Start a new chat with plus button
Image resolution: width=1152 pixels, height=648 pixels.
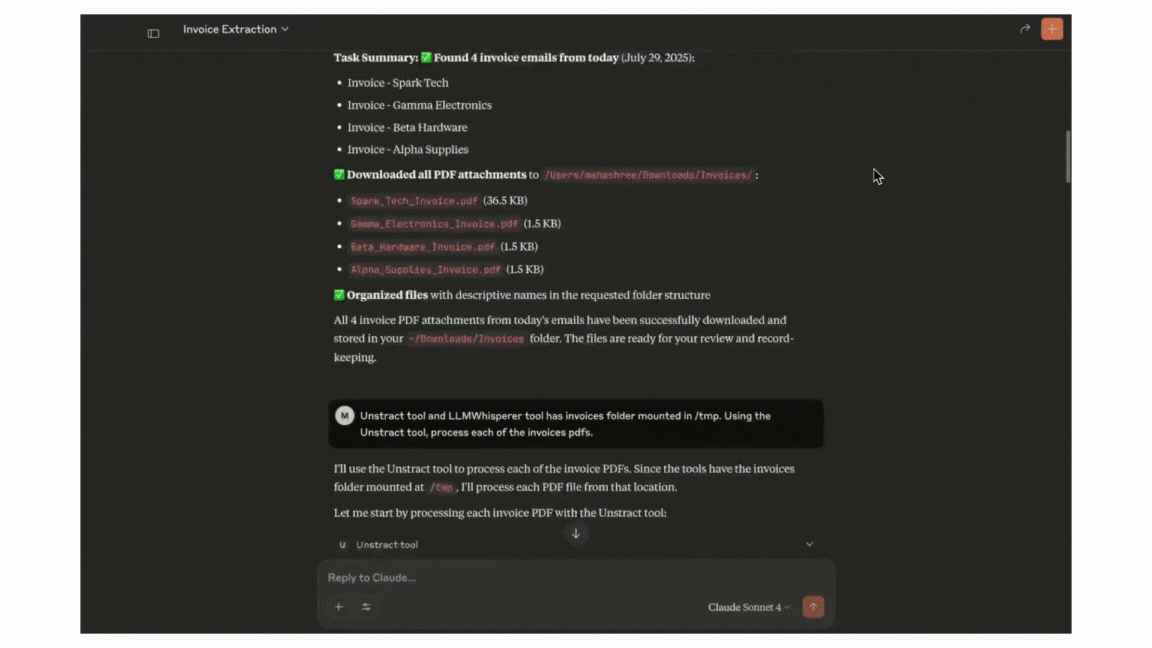(x=1052, y=29)
